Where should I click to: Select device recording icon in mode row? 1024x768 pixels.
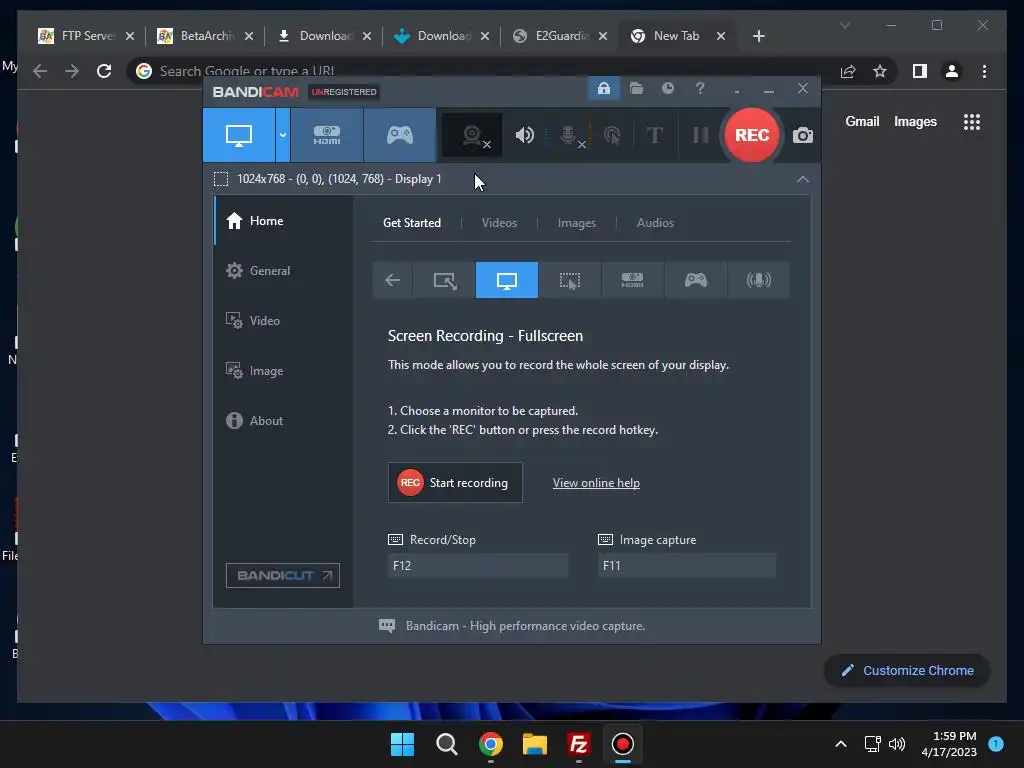(632, 280)
